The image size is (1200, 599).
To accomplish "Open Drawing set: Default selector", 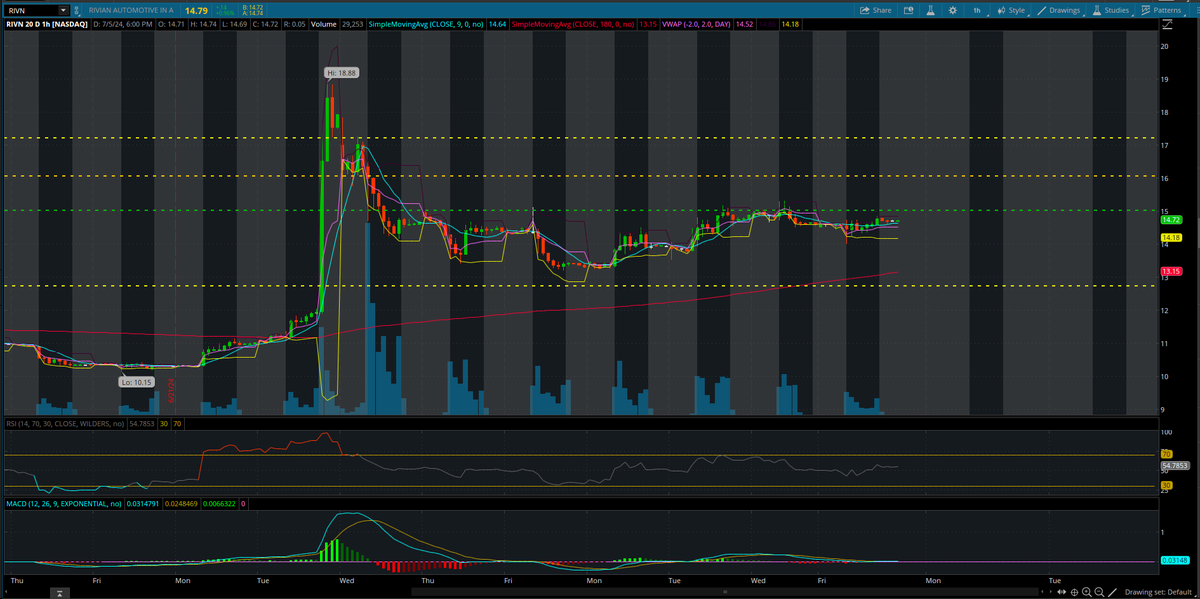I will coord(1158,592).
